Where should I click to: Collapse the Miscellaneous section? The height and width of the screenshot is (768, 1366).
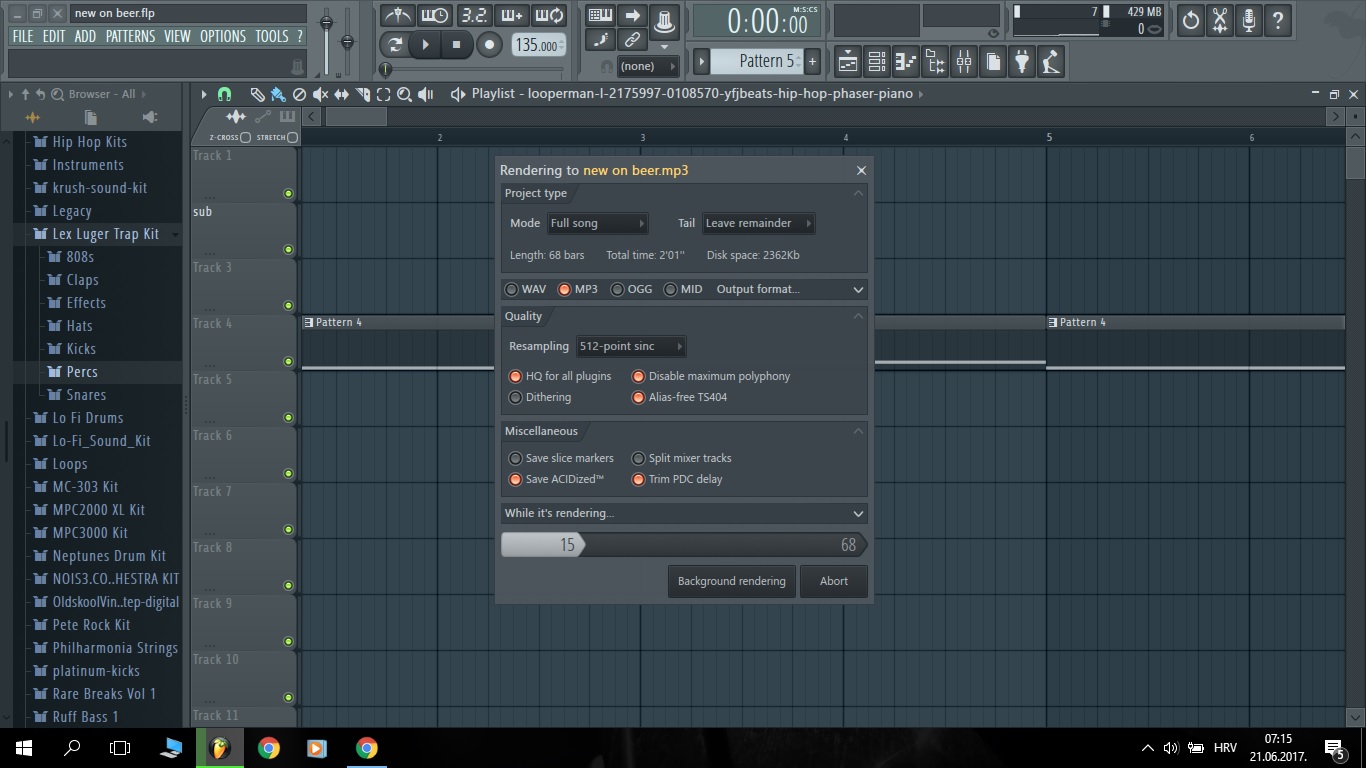tap(858, 431)
